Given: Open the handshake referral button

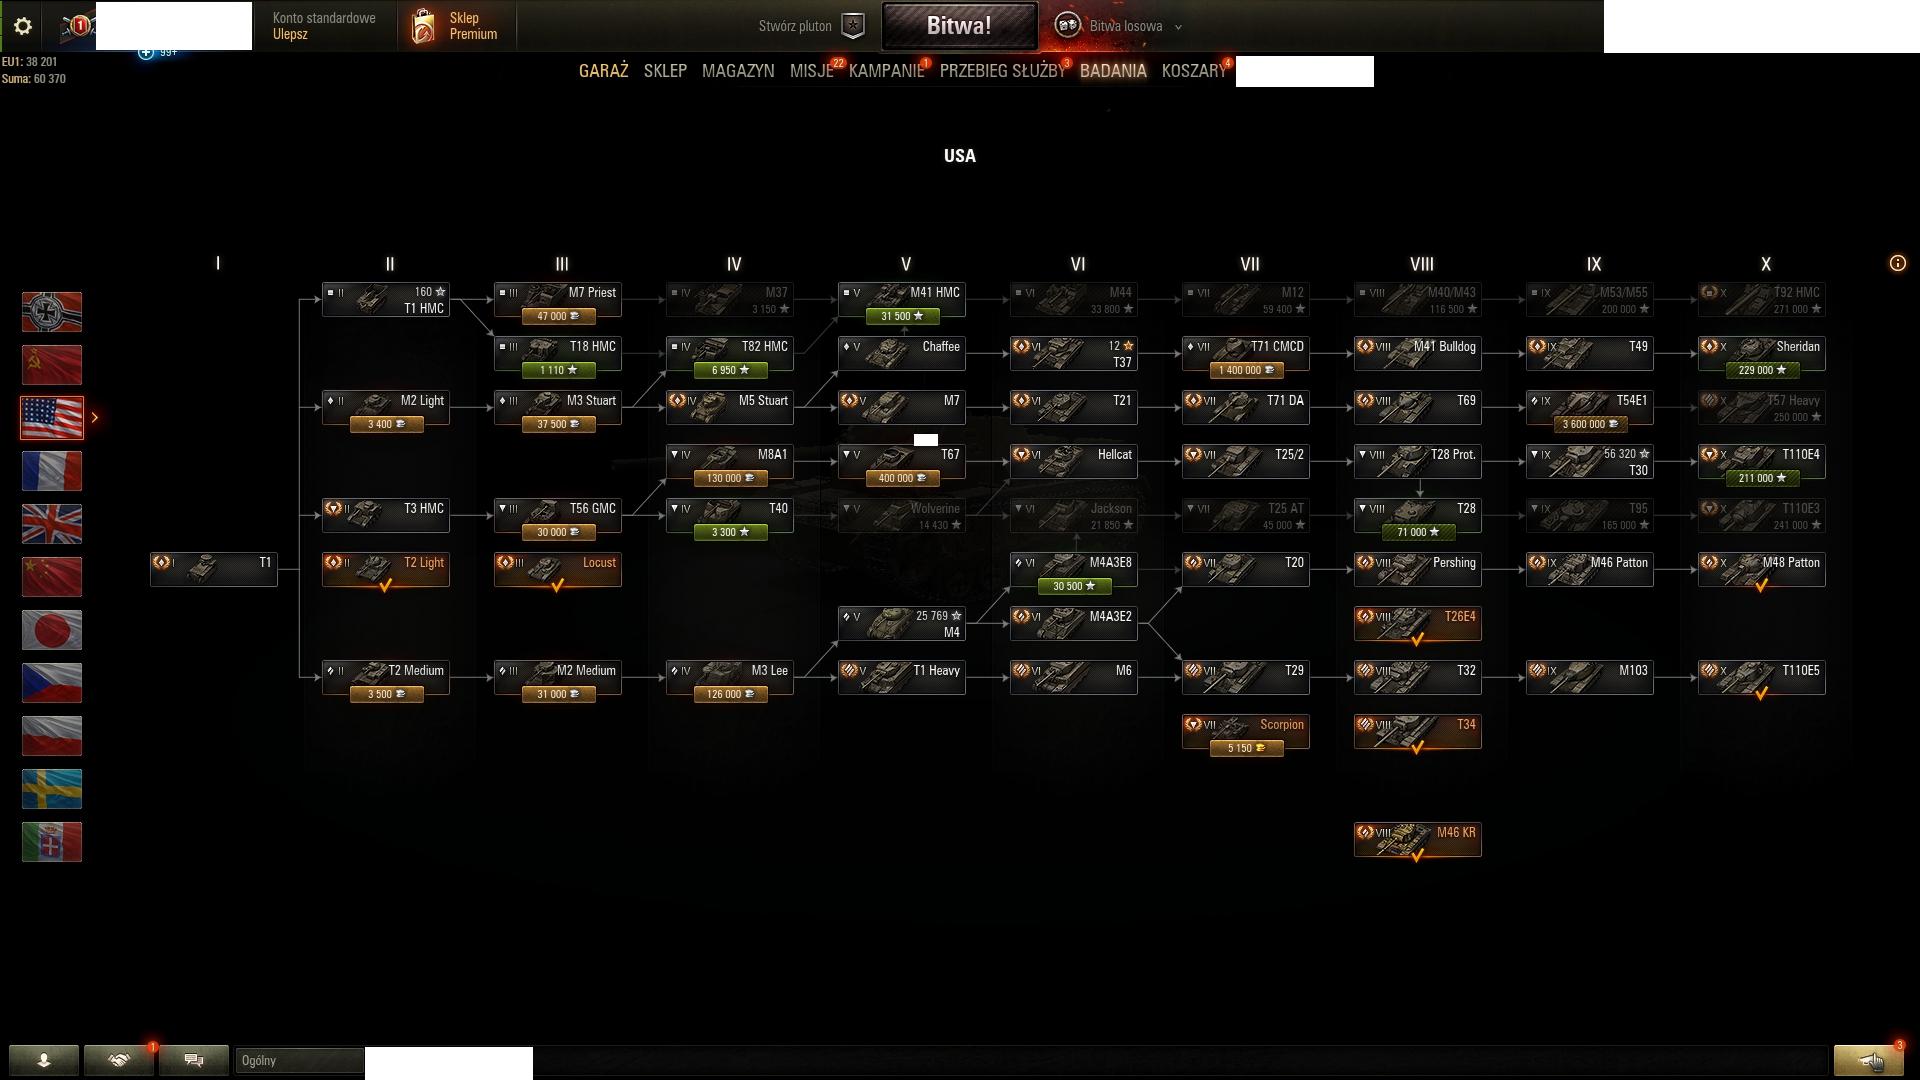Looking at the screenshot, I should tap(119, 1060).
